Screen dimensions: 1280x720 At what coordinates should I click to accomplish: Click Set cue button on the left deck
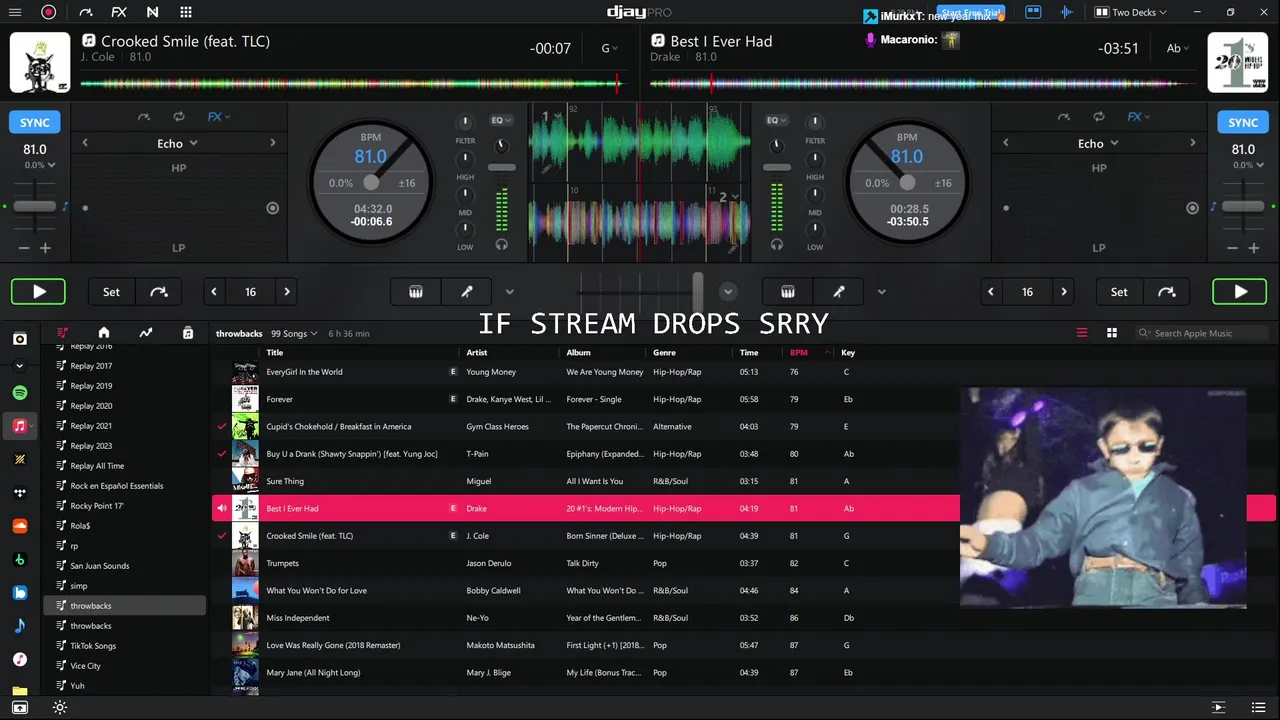pos(111,292)
